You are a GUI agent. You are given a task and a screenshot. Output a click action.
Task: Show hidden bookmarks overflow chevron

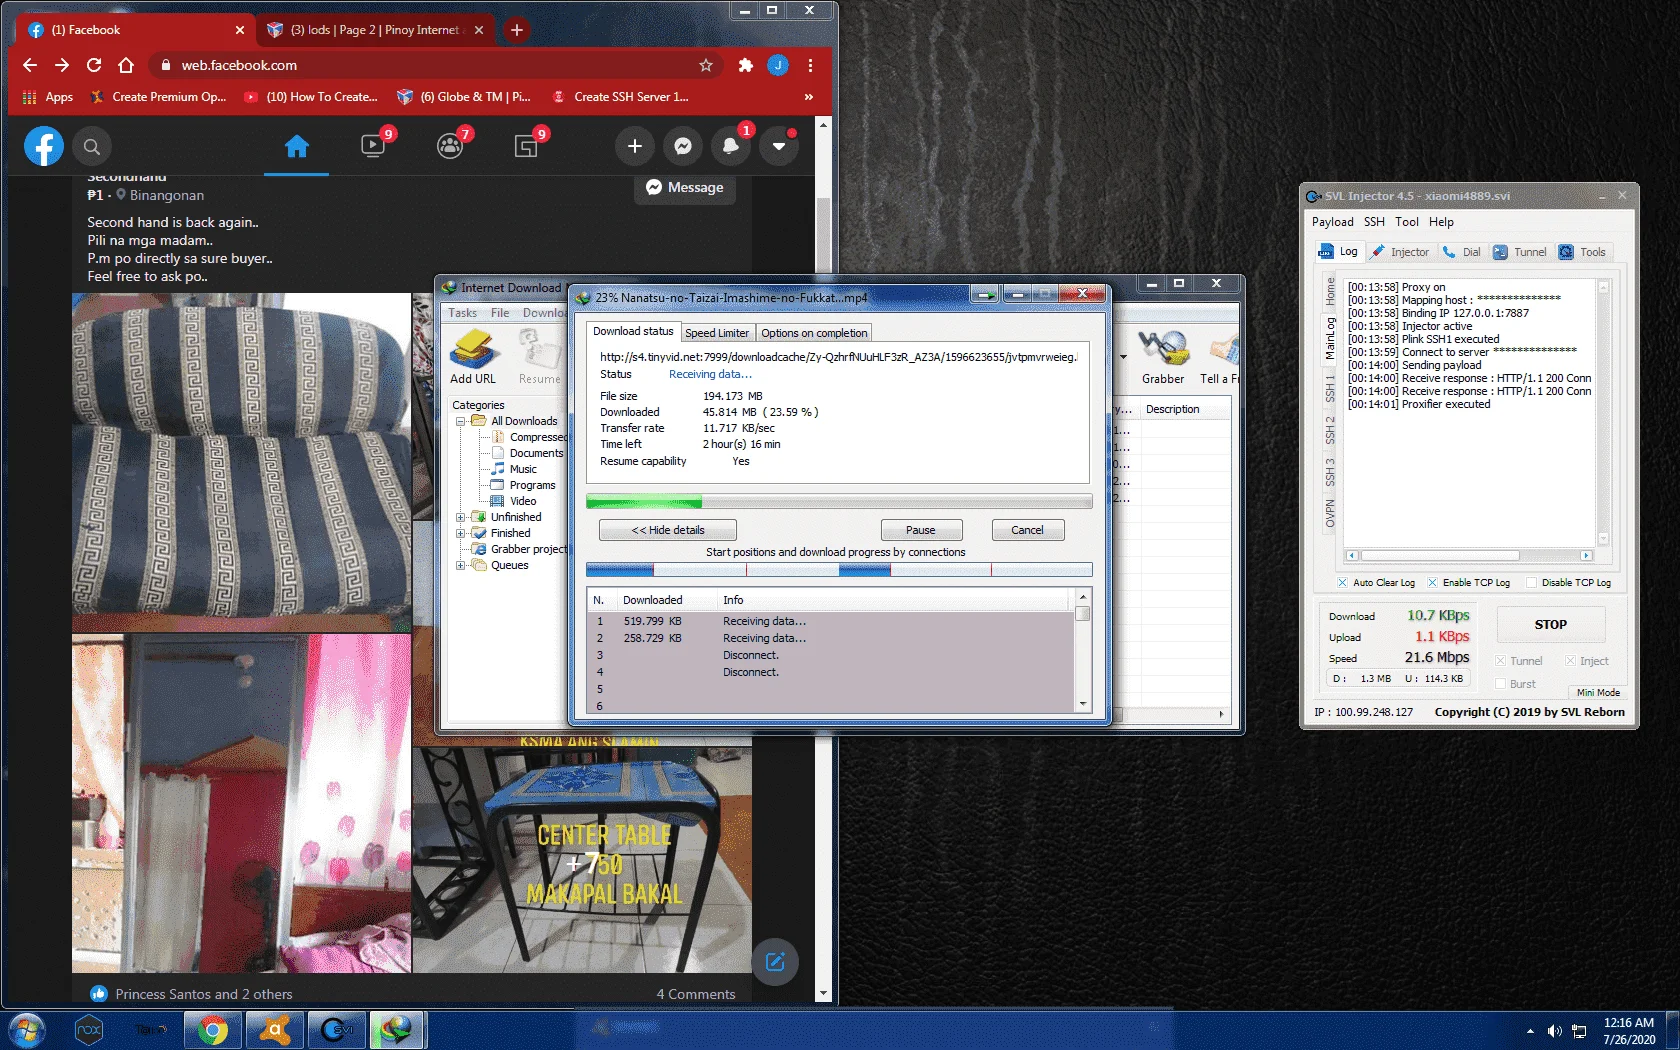(x=809, y=97)
